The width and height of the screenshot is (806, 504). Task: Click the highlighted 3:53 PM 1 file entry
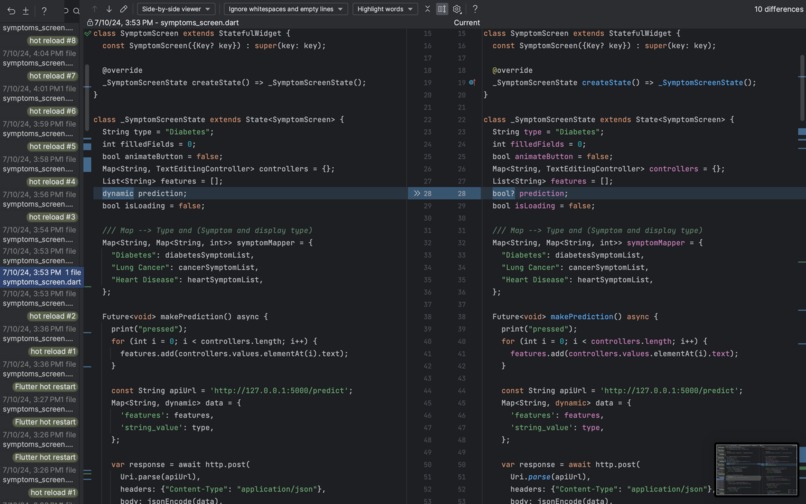coord(41,277)
